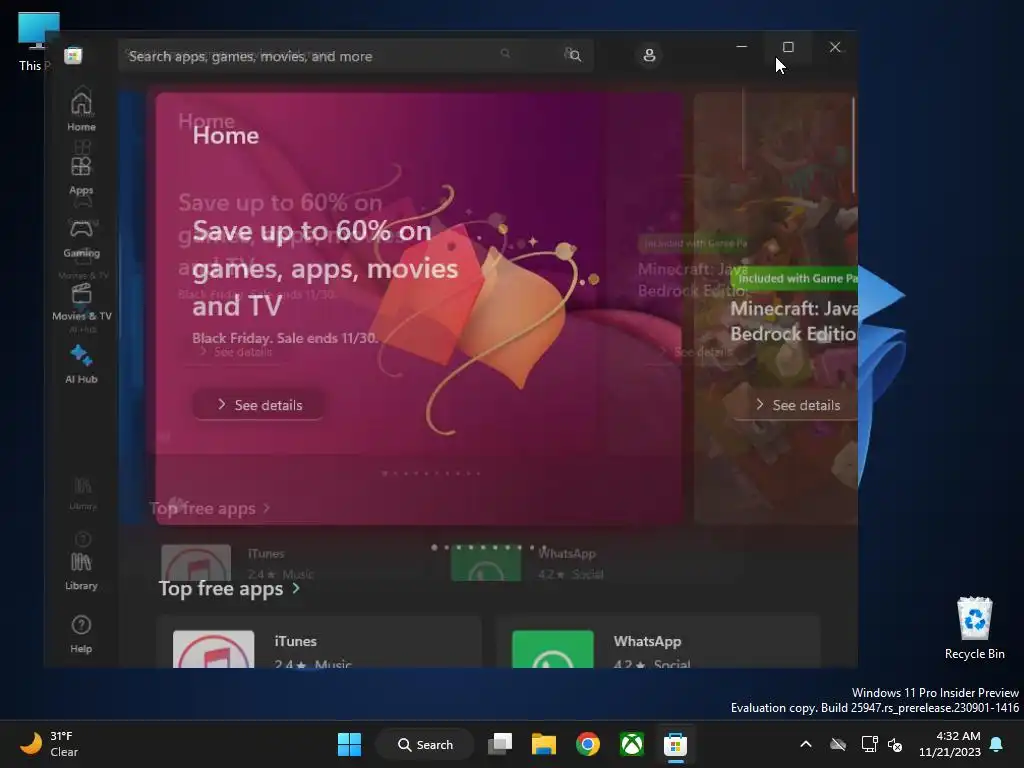The width and height of the screenshot is (1024, 768).
Task: Open the AI Hub section
Action: pos(81,364)
